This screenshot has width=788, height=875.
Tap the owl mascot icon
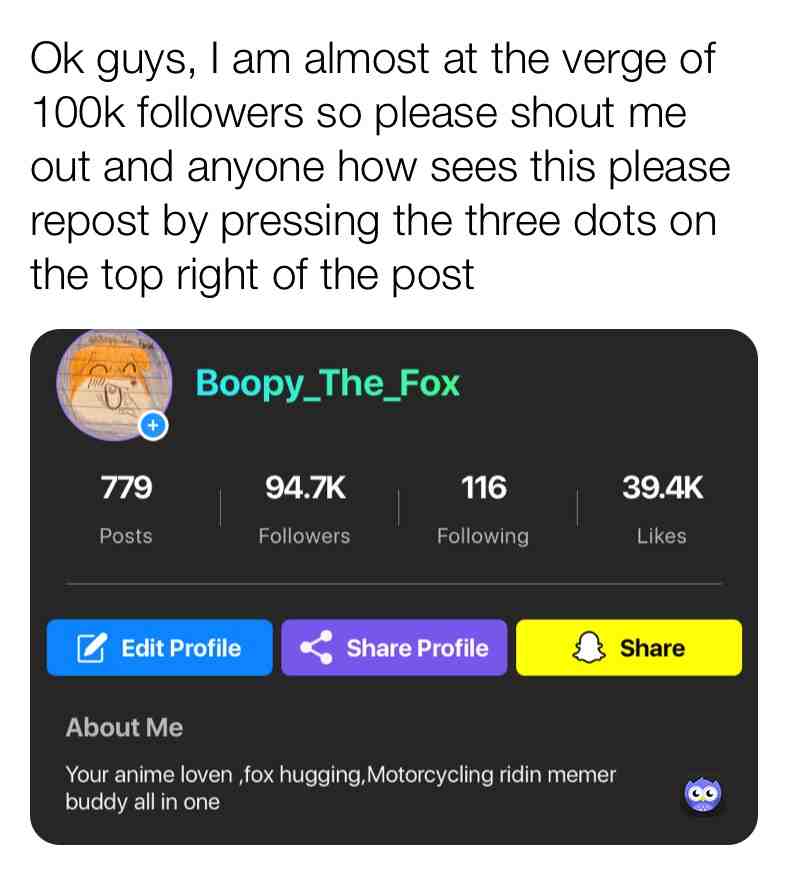(x=703, y=794)
